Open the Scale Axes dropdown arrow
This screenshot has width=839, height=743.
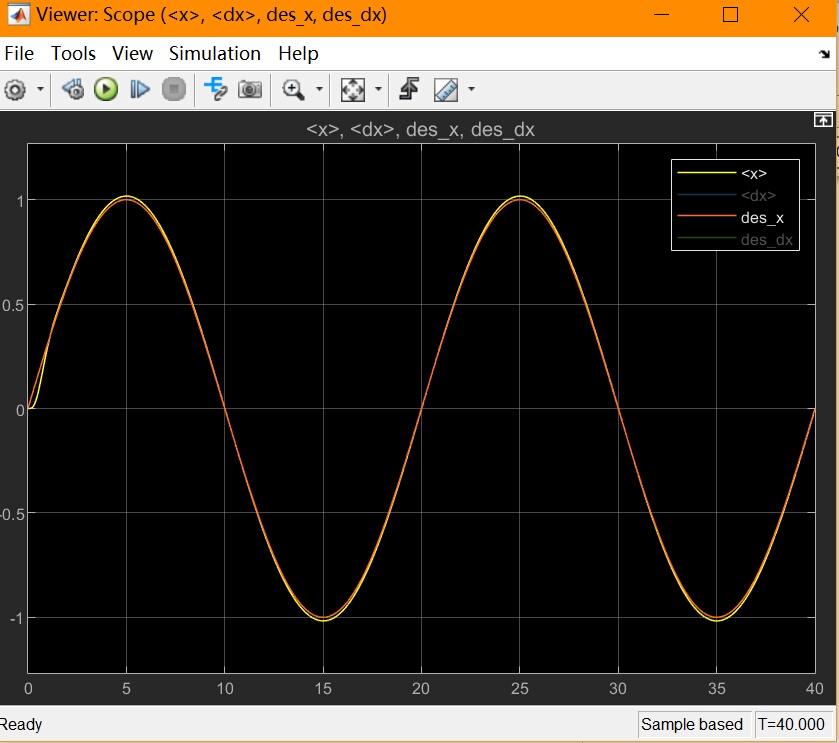point(378,89)
